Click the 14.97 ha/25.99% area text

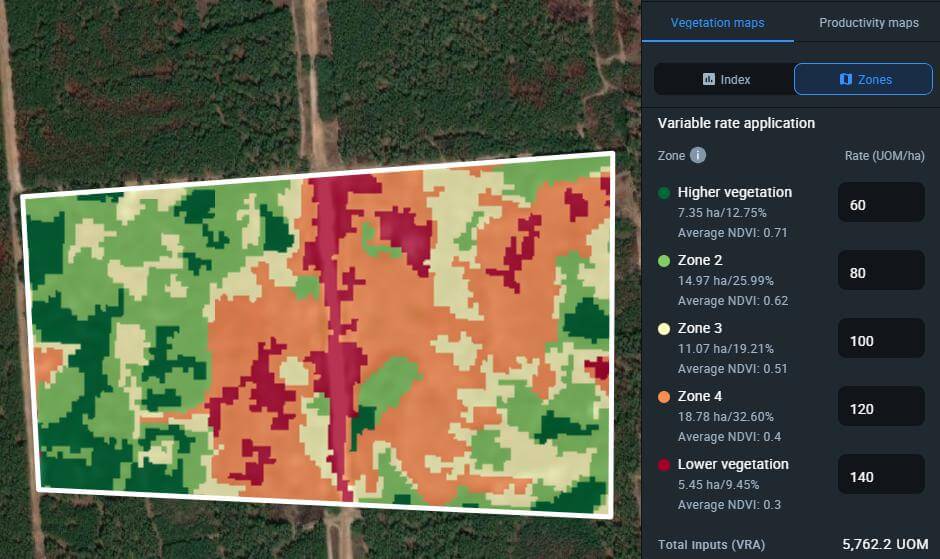click(x=725, y=281)
